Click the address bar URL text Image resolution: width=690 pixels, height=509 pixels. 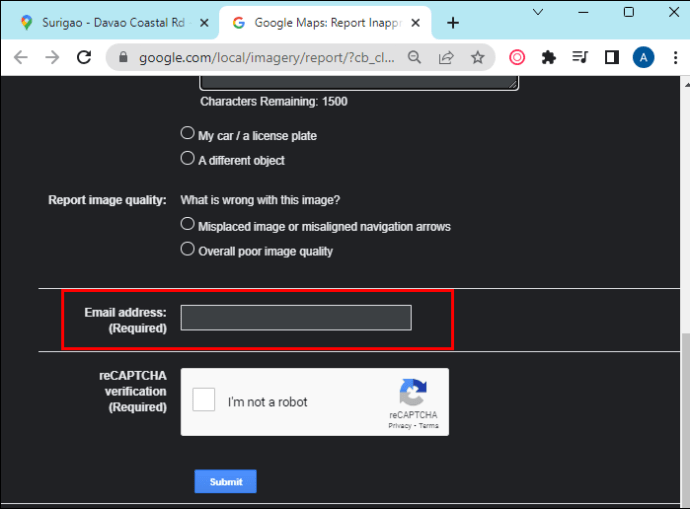267,58
